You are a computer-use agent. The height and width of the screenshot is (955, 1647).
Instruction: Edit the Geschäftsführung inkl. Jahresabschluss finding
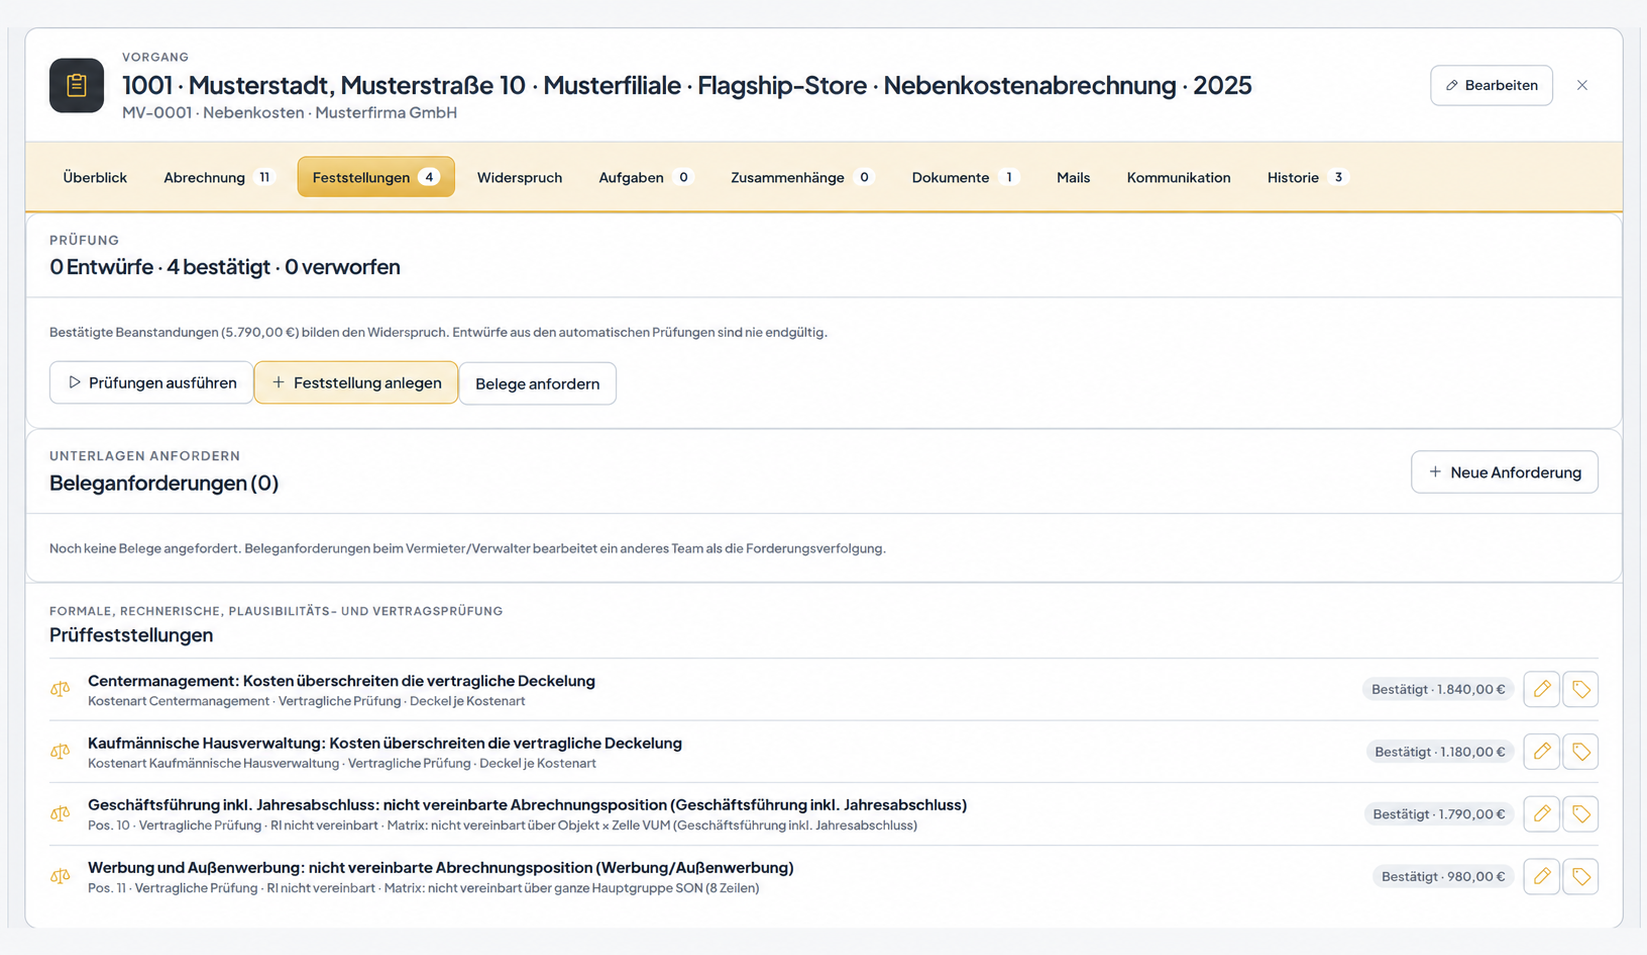click(1542, 814)
